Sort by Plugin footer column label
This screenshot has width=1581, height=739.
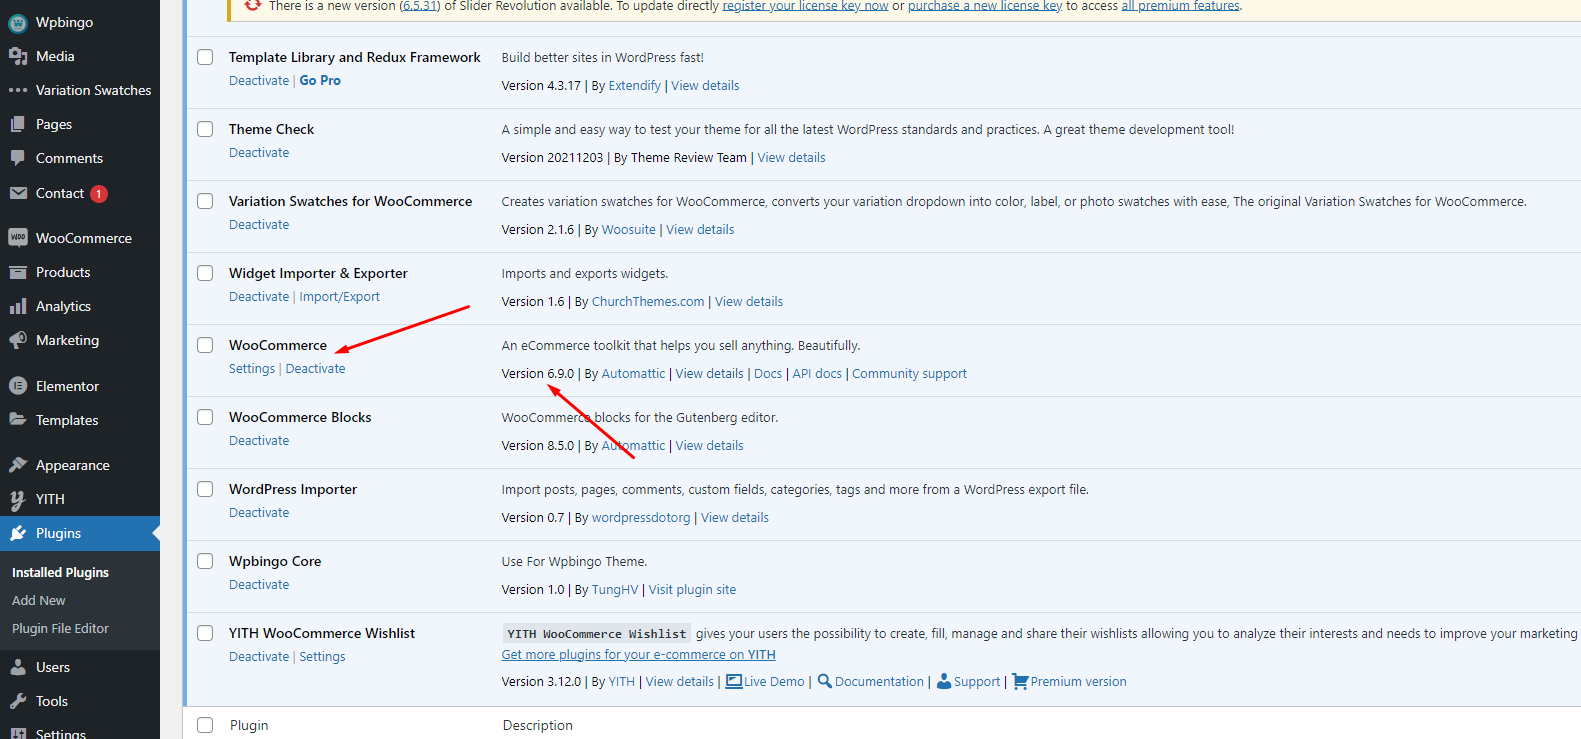249,725
